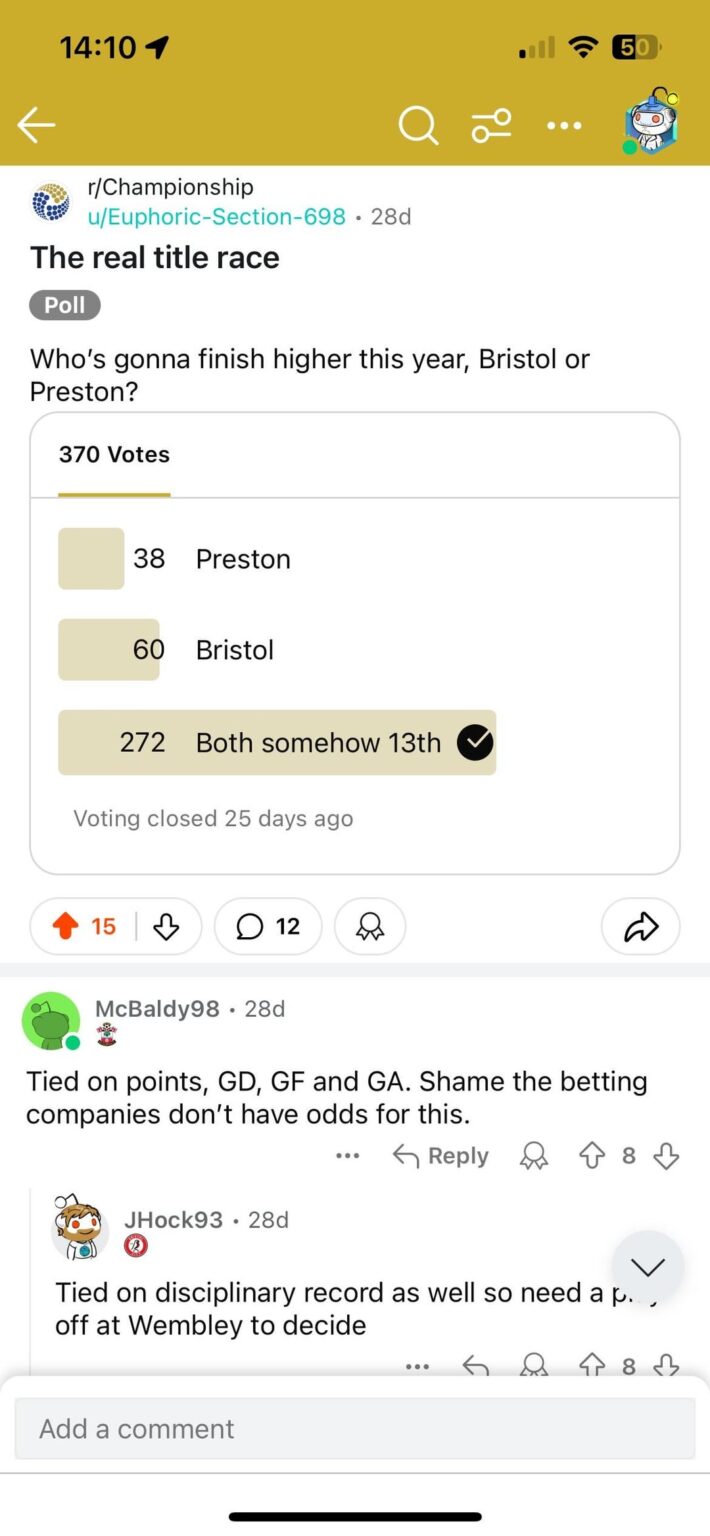Visit u/Euphoric-Section-698's profile
This screenshot has width=710, height=1536.
coord(216,216)
